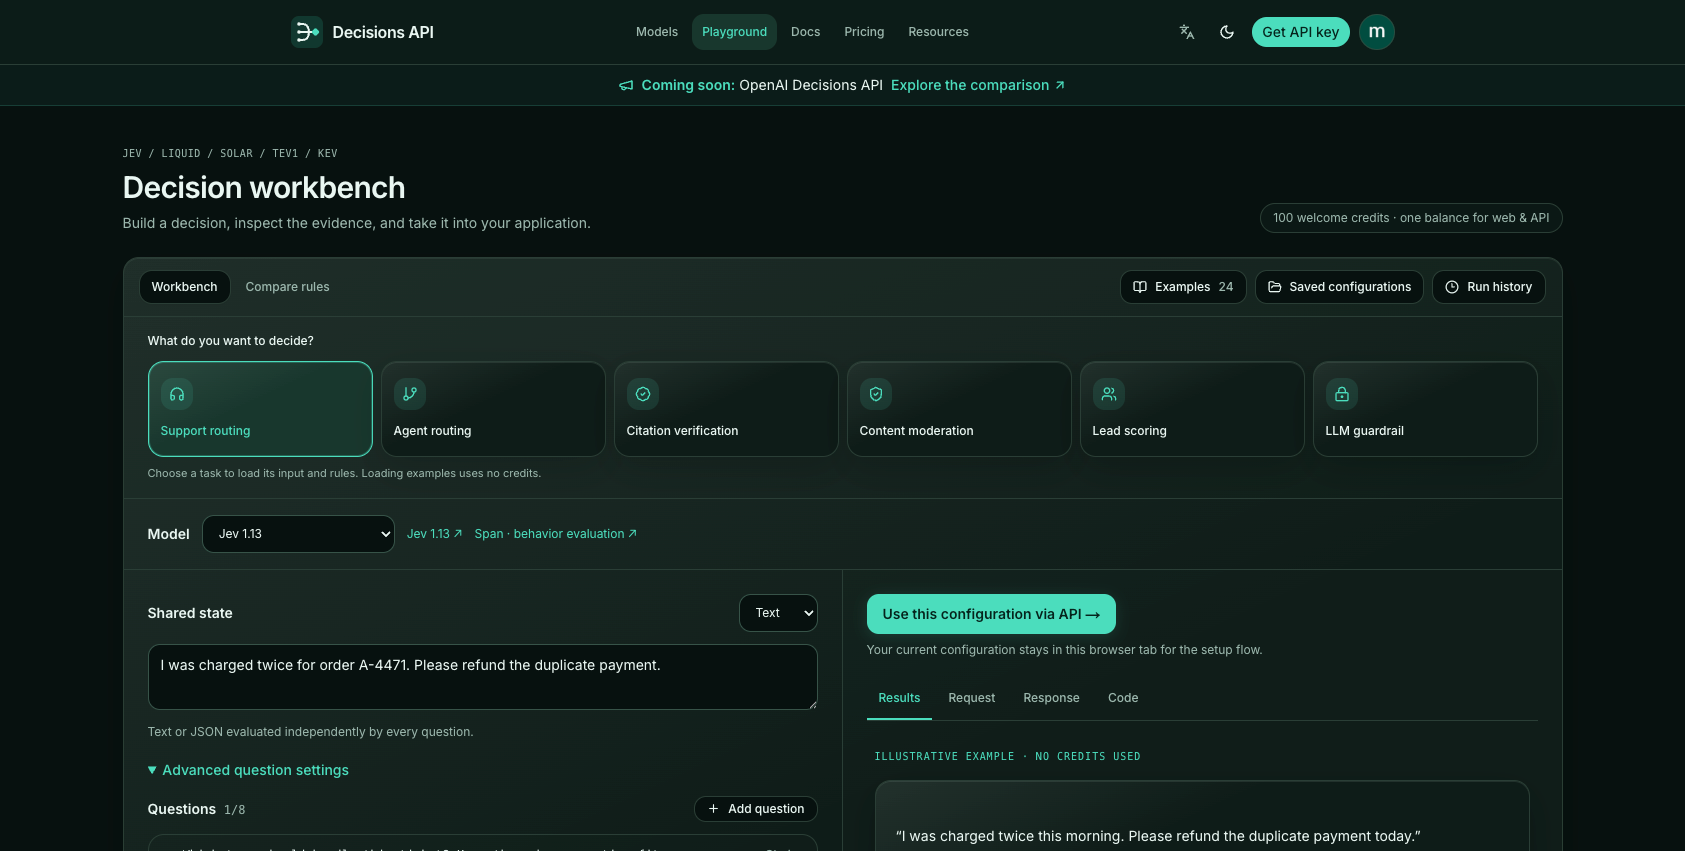Image resolution: width=1685 pixels, height=851 pixels.
Task: Open Docs nav item
Action: click(x=805, y=32)
